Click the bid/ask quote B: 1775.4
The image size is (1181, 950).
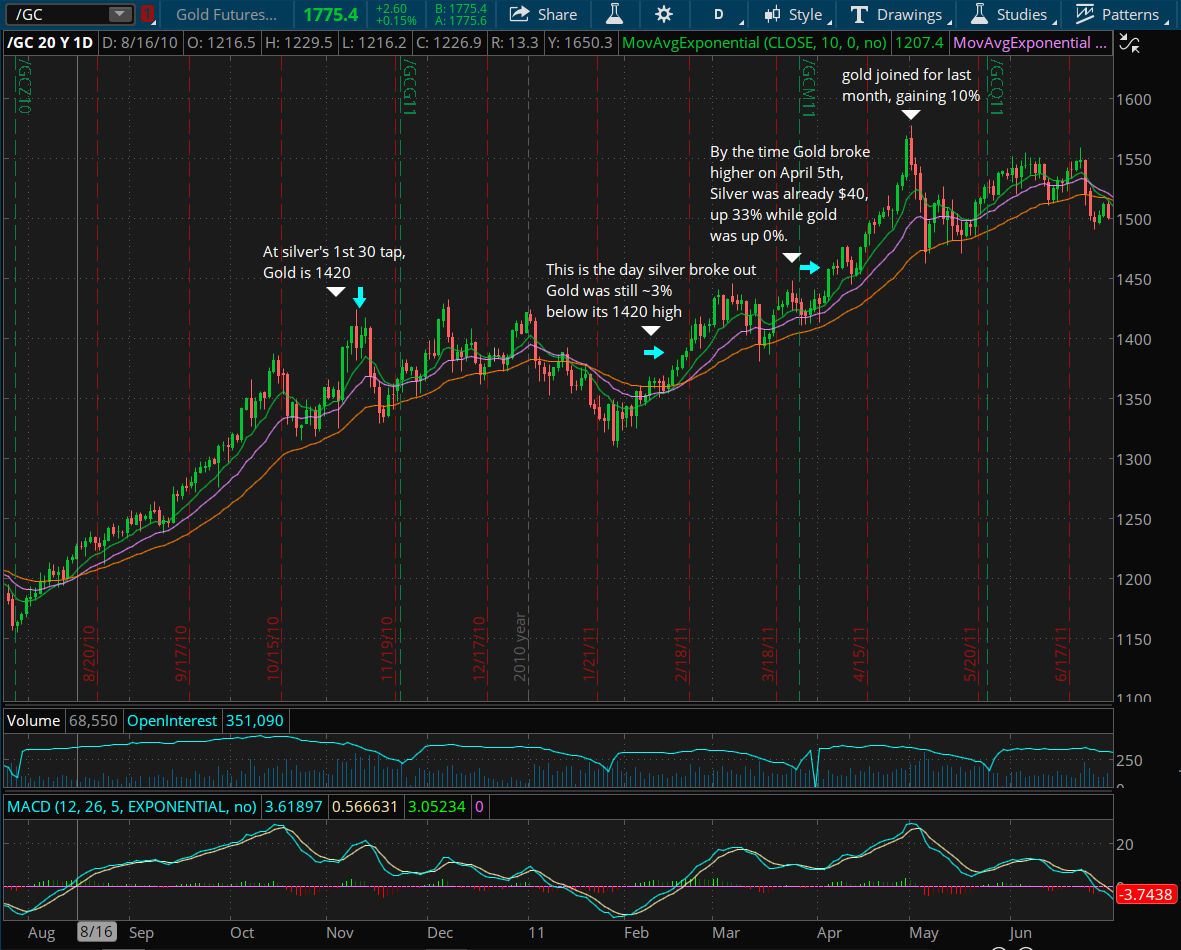[x=460, y=9]
